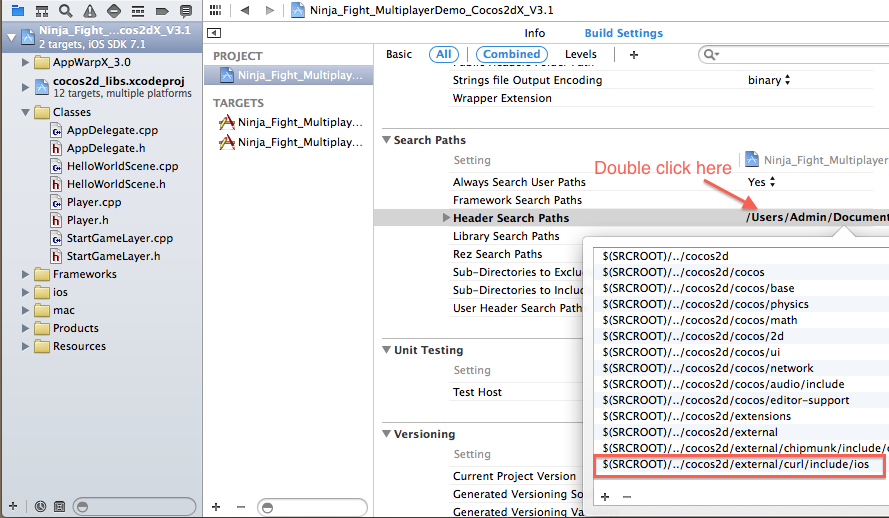Click the plus next to Levels to add build setting

coord(634,54)
